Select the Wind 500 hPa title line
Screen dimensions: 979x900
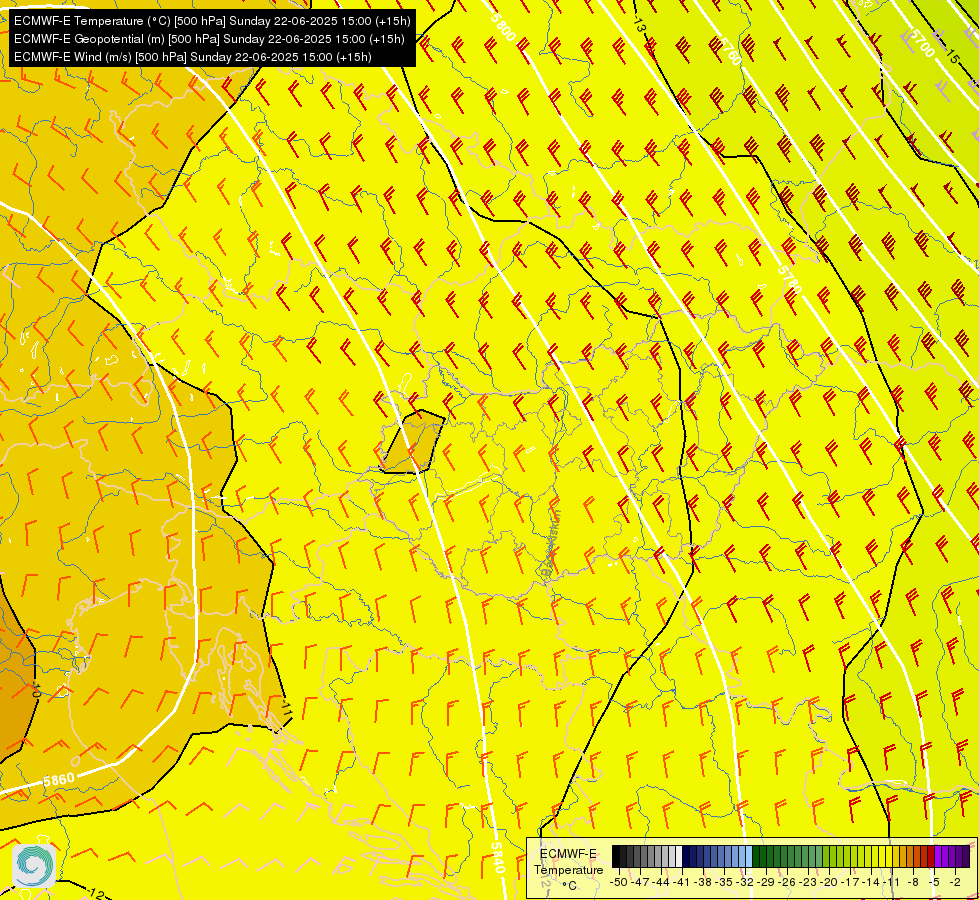[193, 57]
